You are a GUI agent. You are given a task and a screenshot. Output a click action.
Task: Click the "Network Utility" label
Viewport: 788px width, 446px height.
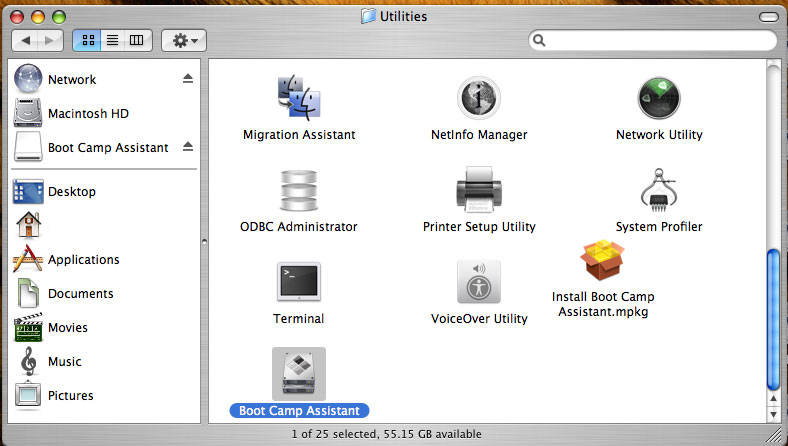(x=659, y=135)
